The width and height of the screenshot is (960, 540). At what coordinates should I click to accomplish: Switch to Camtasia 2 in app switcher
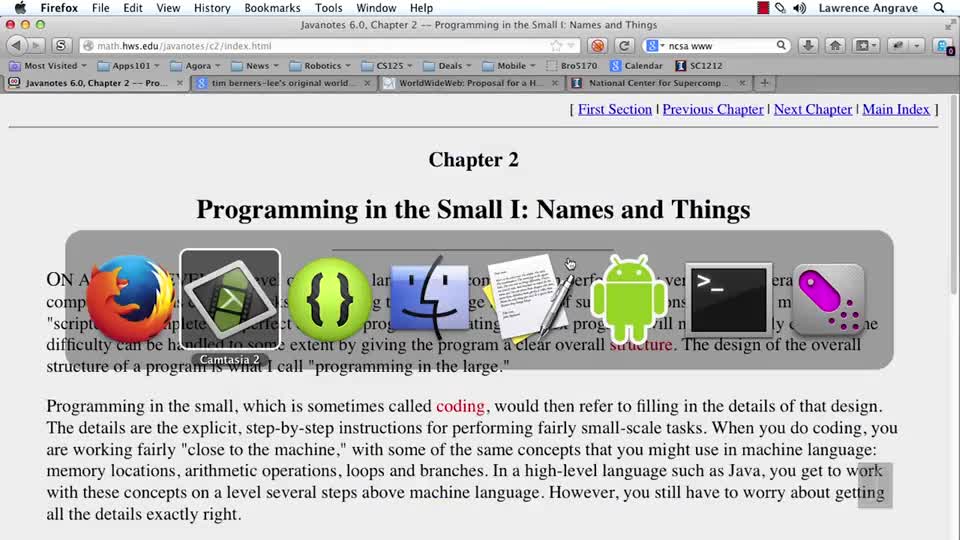click(230, 299)
